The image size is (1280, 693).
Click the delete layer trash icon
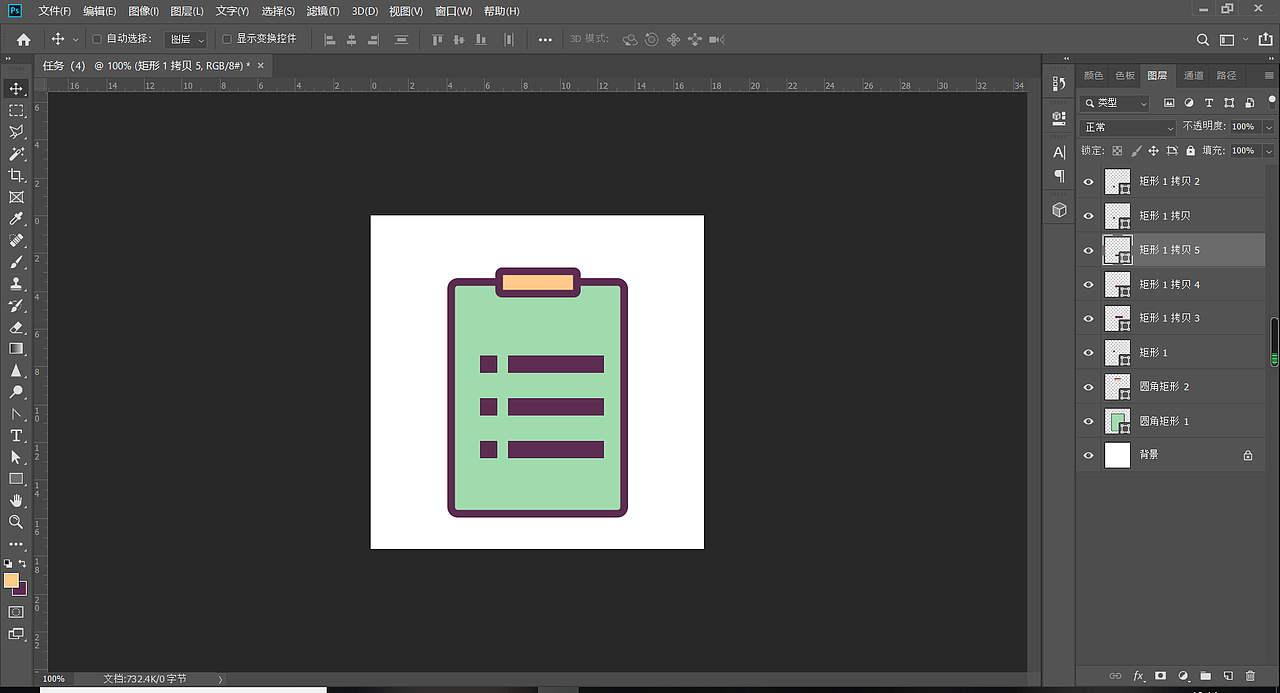1250,676
